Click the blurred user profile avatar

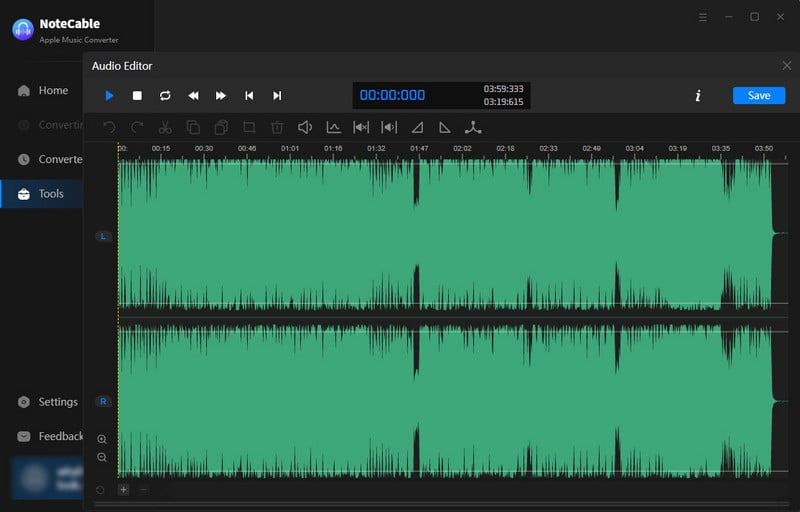(34, 478)
